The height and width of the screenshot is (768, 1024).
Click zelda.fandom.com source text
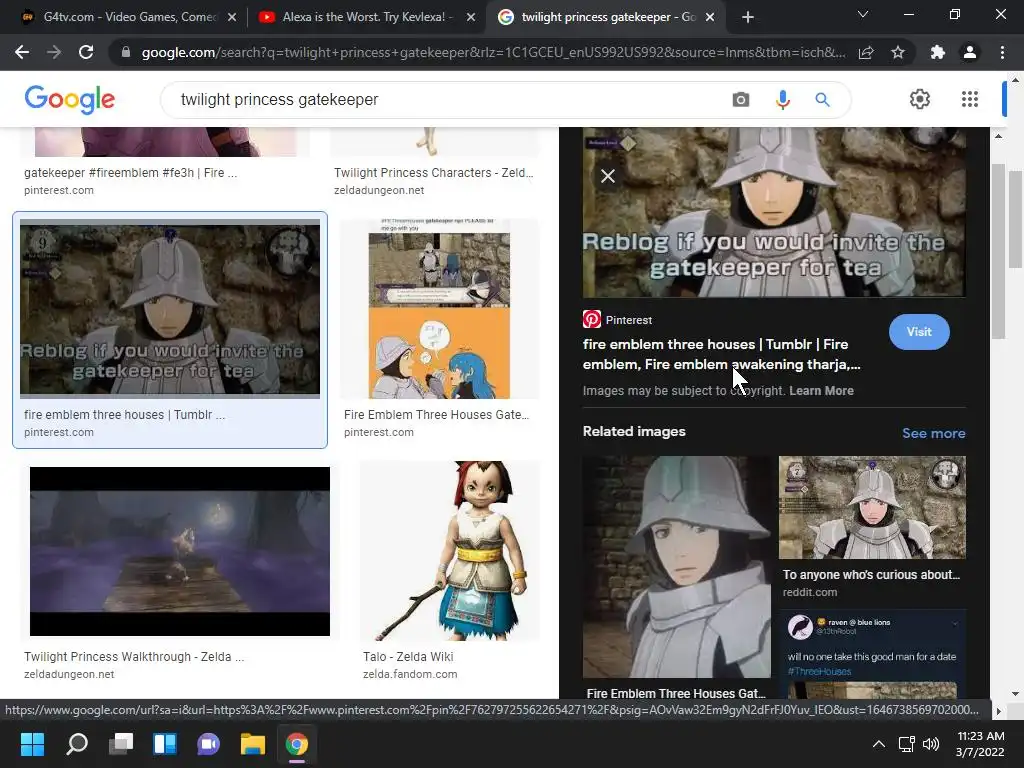tap(410, 674)
